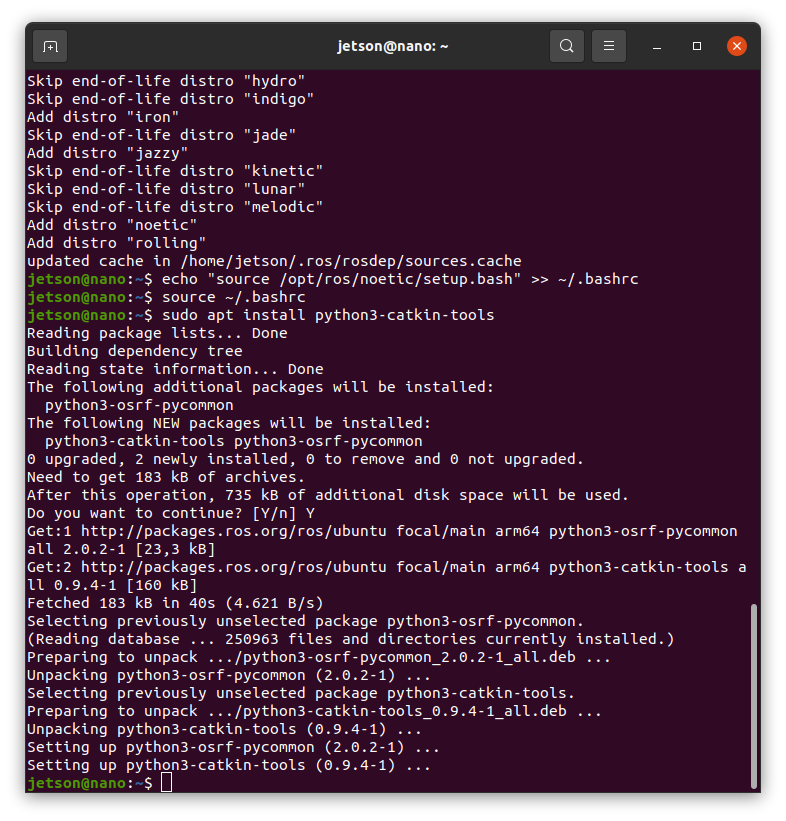Click the echo source setup.bash command
Screen dimensions: 786x821
(400, 279)
